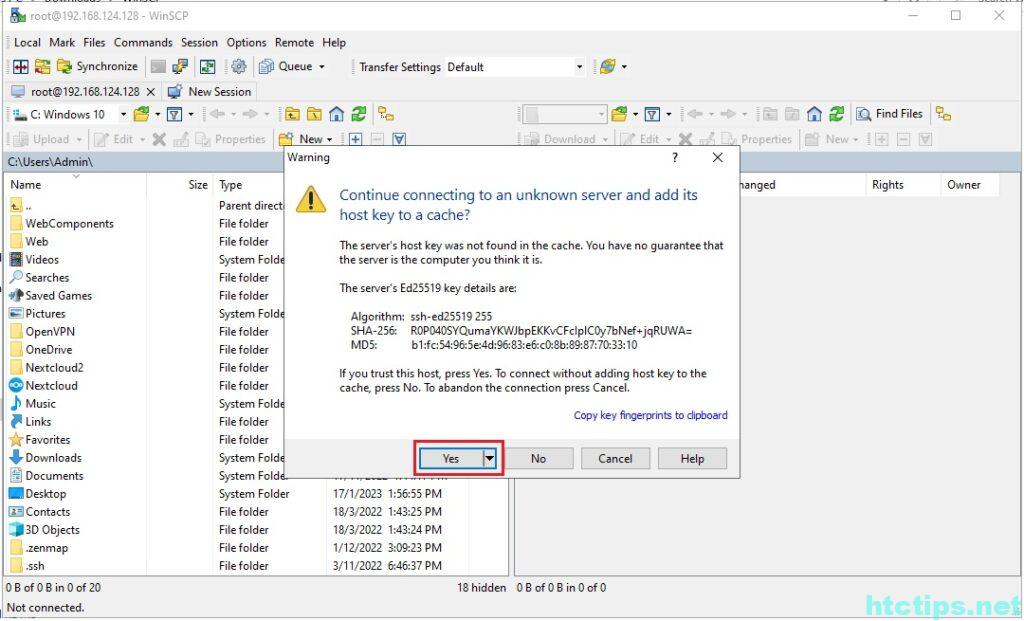Sort the local list by the Name column
The image size is (1024, 621).
click(76, 185)
